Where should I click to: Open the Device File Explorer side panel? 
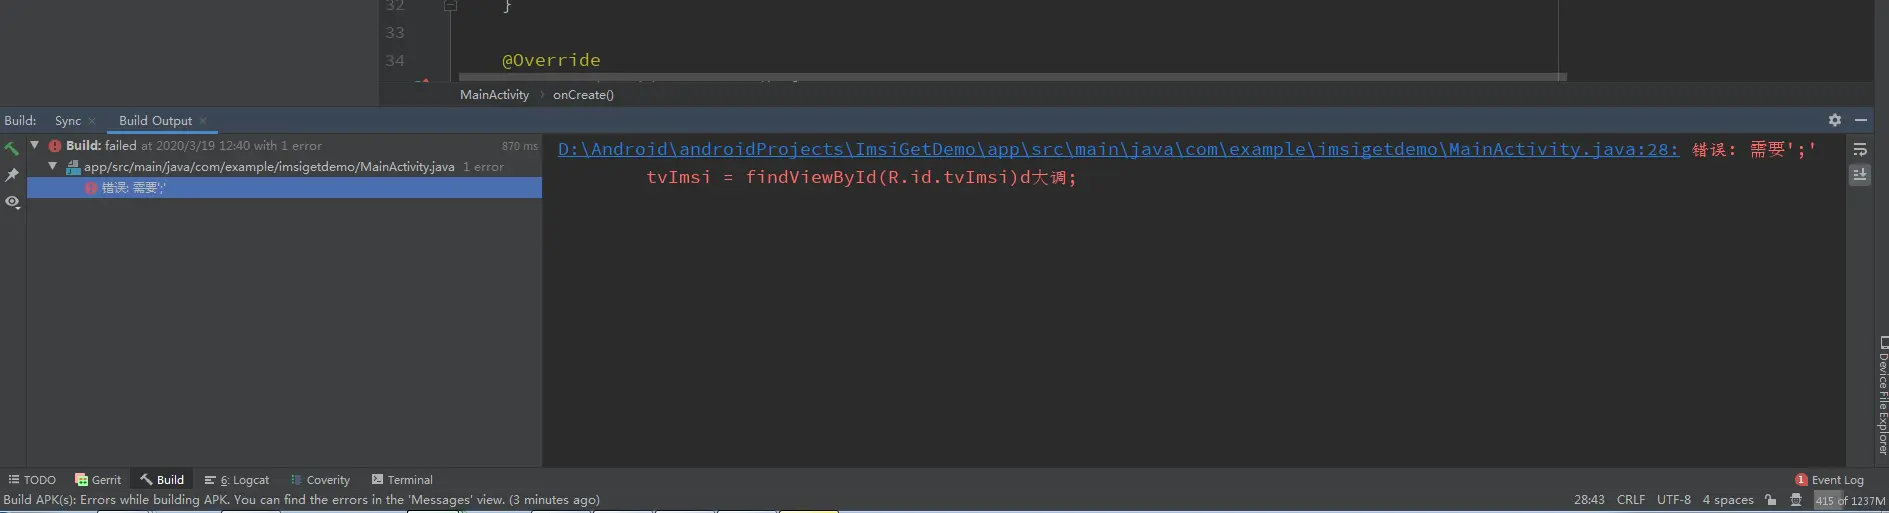pyautogui.click(x=1882, y=397)
